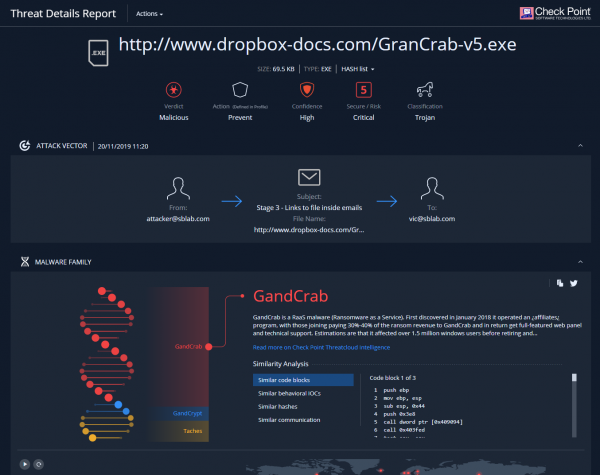Collapse the Attack Vector section
Viewport: 600px width, 475px height.
tap(580, 146)
